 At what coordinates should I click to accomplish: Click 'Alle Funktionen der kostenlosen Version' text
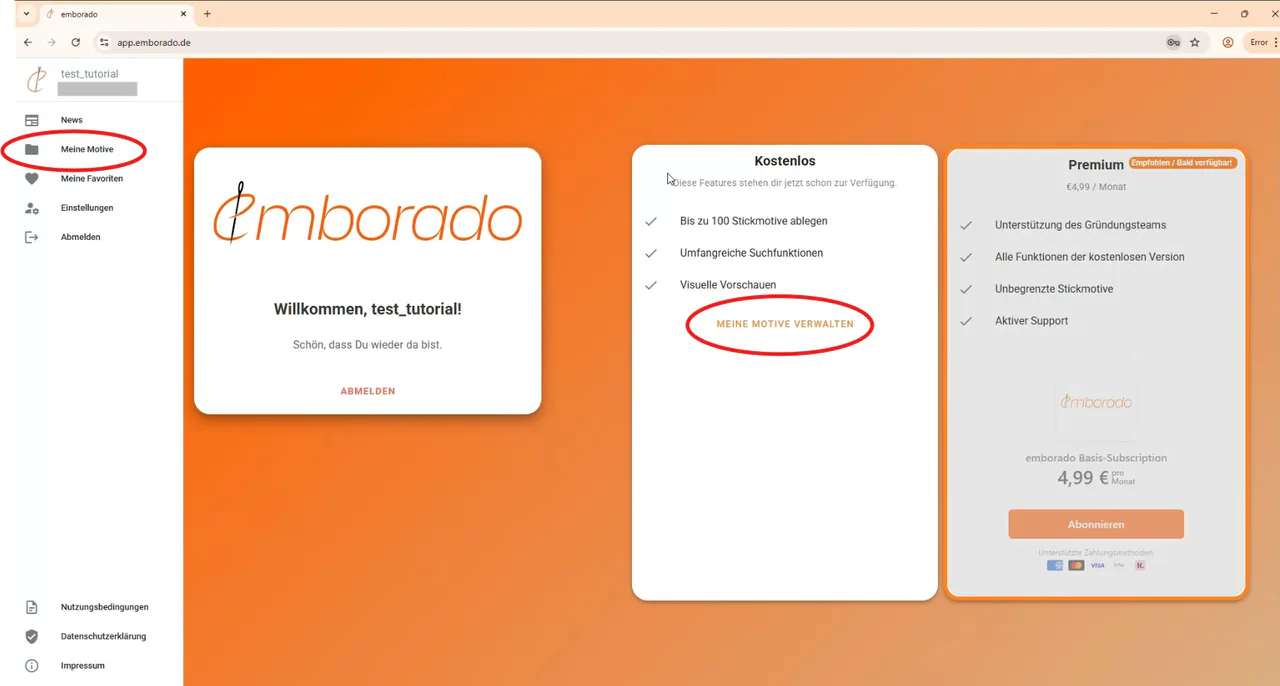[x=1089, y=257]
